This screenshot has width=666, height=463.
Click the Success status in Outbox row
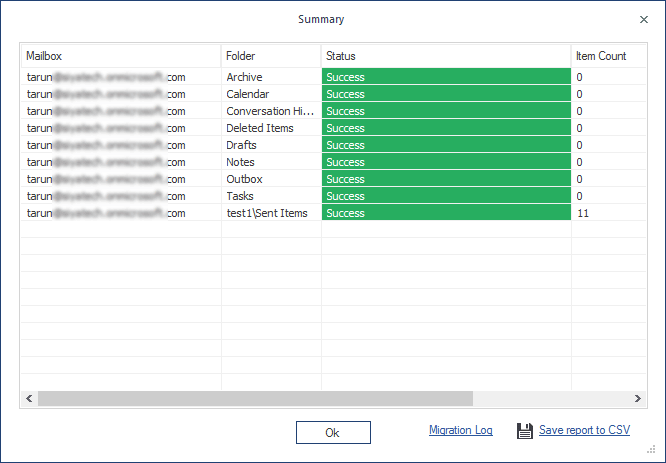click(446, 179)
